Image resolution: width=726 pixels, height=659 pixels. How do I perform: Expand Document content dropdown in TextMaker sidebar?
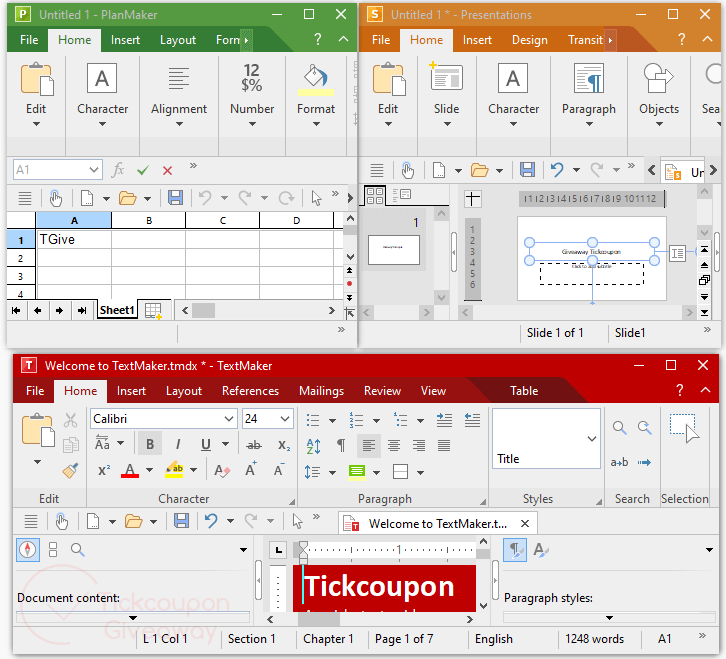pyautogui.click(x=133, y=617)
